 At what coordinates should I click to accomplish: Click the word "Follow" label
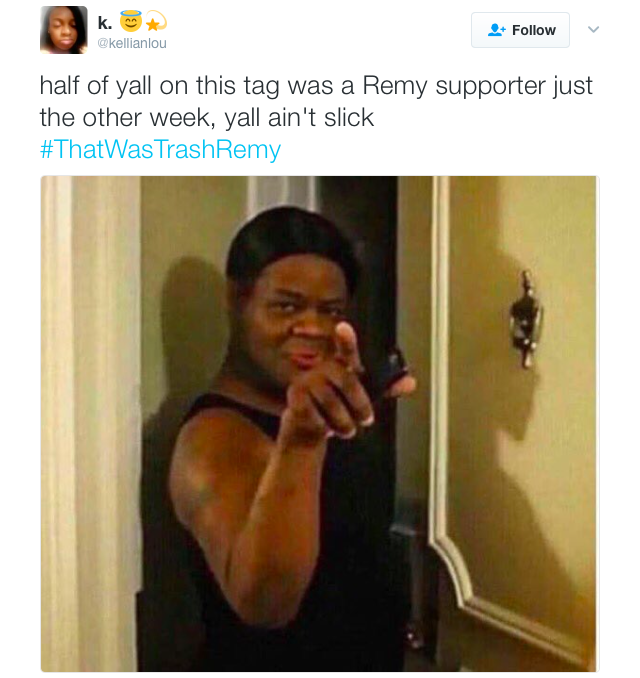click(534, 30)
